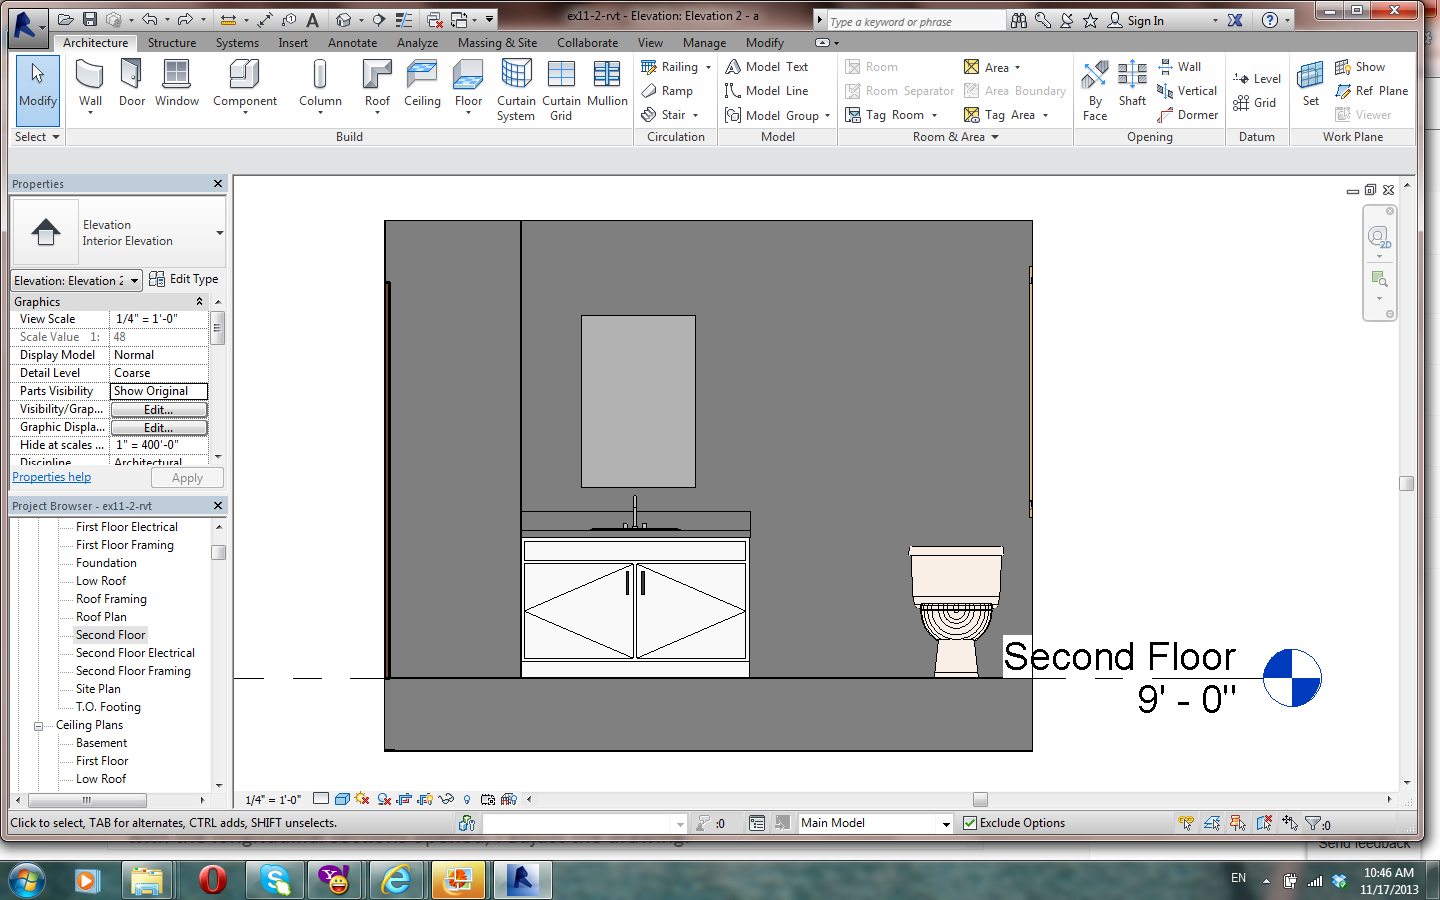Click the Text tool in quick access toolbar
The height and width of the screenshot is (900, 1440).
[x=313, y=19]
